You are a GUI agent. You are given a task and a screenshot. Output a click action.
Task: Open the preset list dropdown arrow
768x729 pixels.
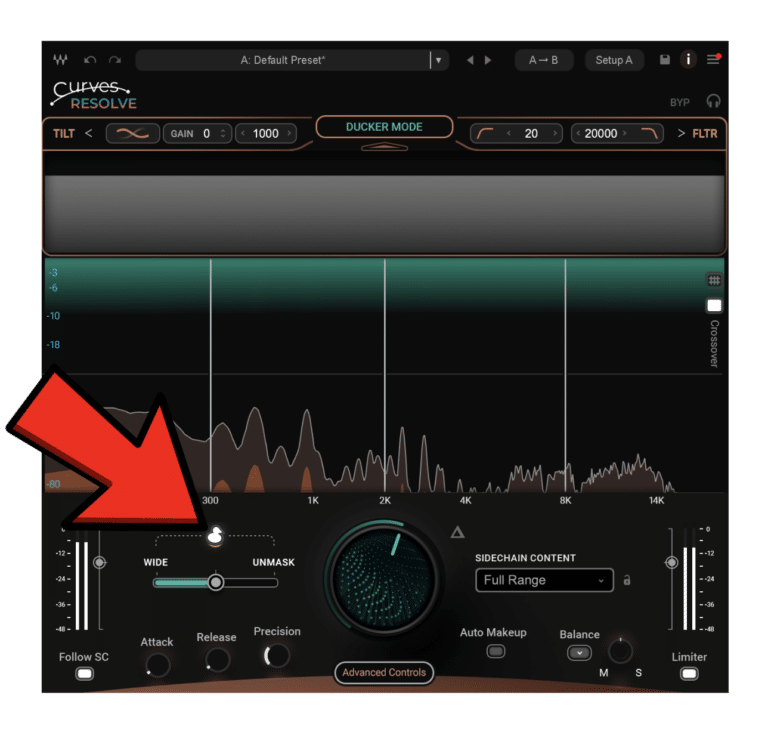(438, 60)
